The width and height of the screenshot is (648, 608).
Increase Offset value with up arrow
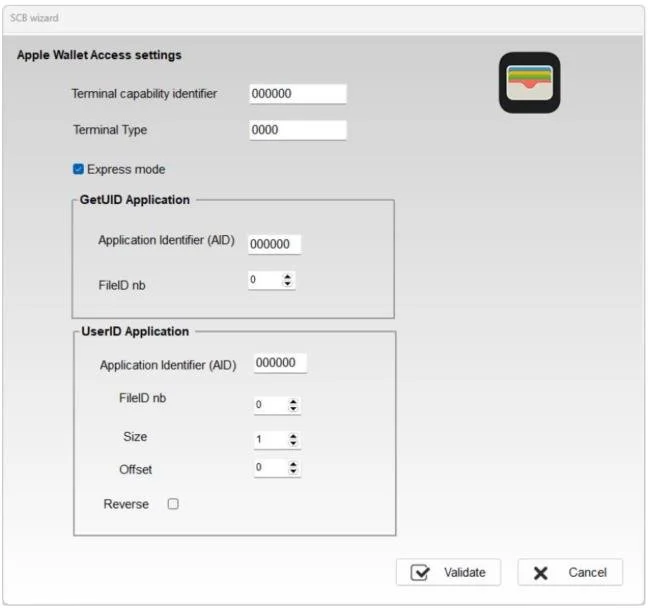[293, 464]
